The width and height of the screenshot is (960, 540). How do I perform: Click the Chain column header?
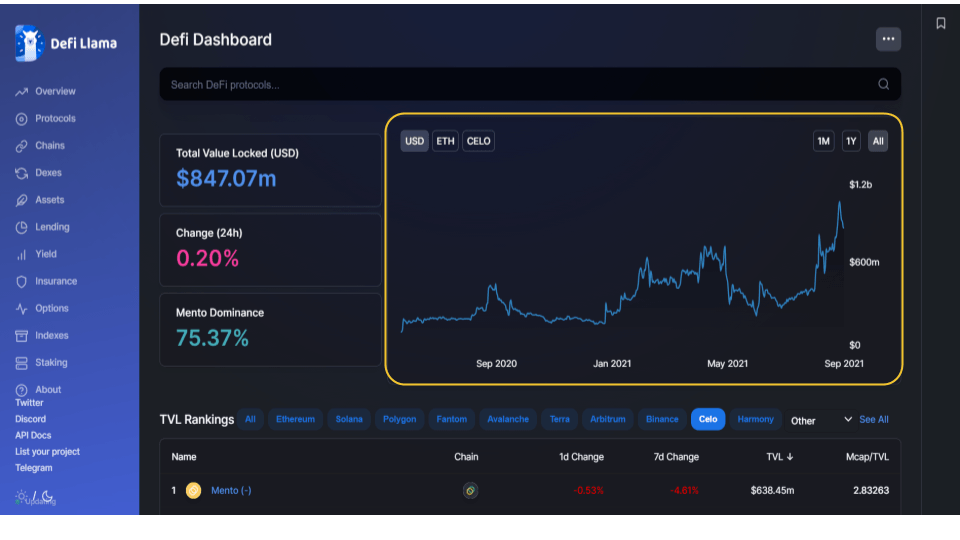466,457
